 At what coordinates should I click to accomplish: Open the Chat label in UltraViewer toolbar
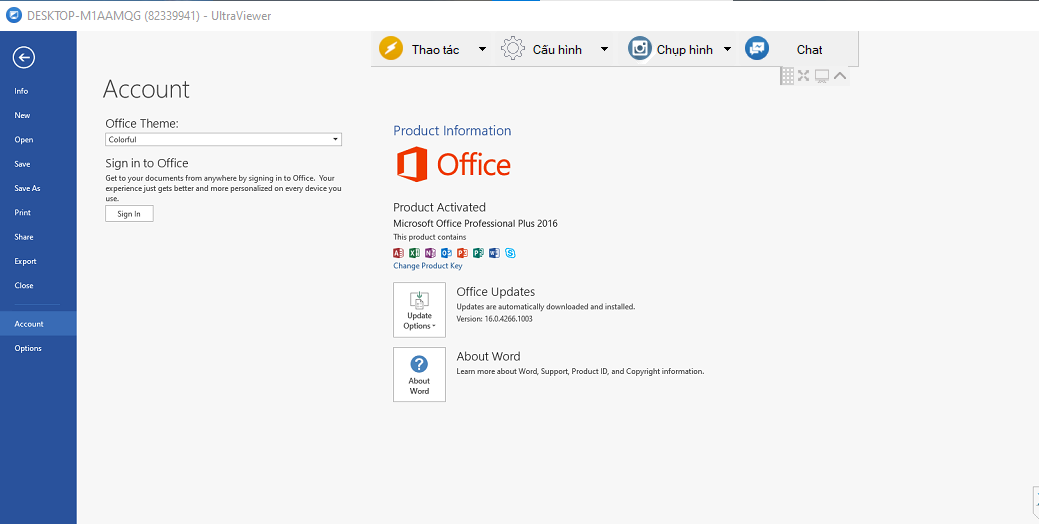(x=809, y=50)
